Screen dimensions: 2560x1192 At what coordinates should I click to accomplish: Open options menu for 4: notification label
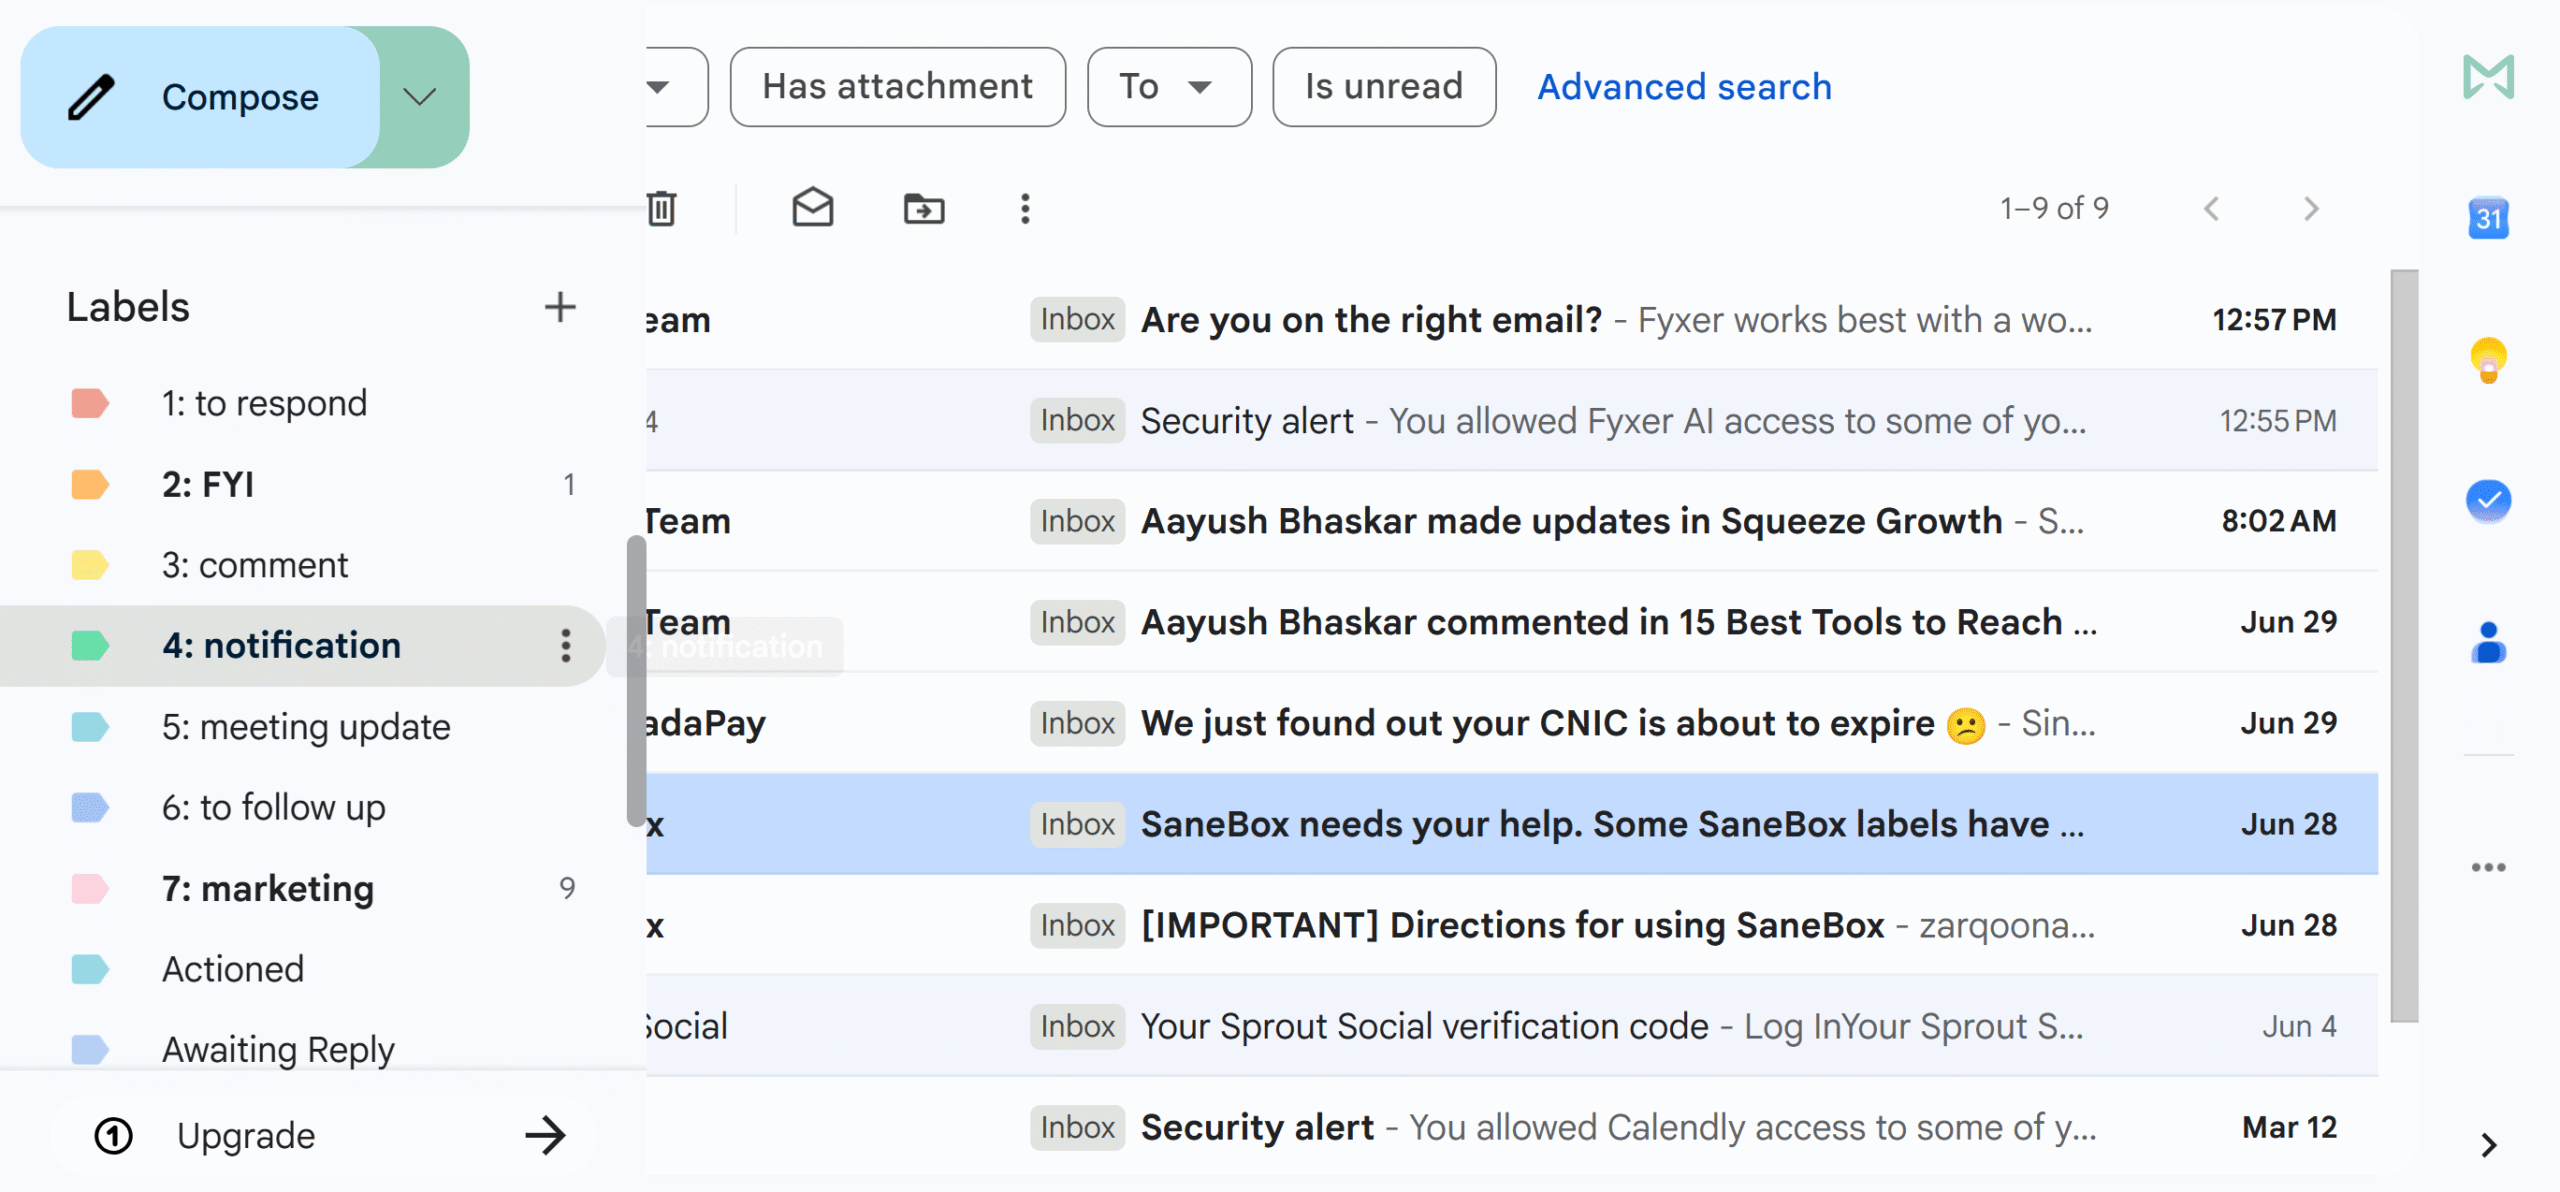566,646
